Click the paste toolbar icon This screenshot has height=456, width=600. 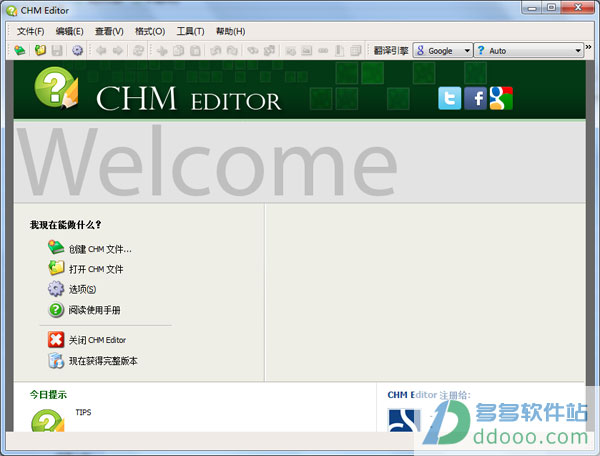pos(196,50)
